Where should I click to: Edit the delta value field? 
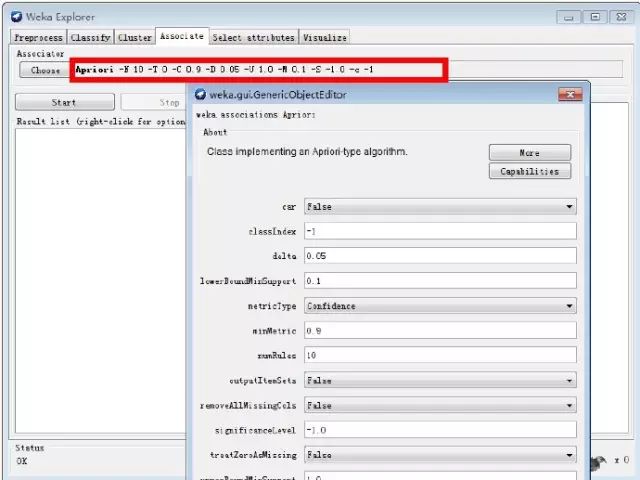440,256
